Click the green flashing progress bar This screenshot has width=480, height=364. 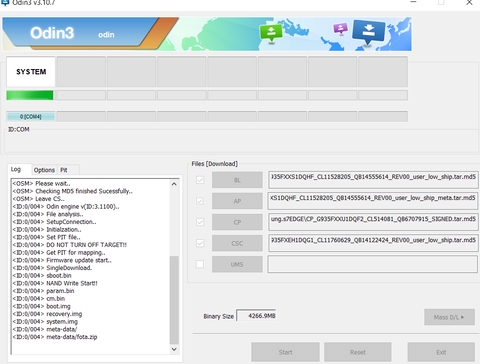[x=30, y=95]
